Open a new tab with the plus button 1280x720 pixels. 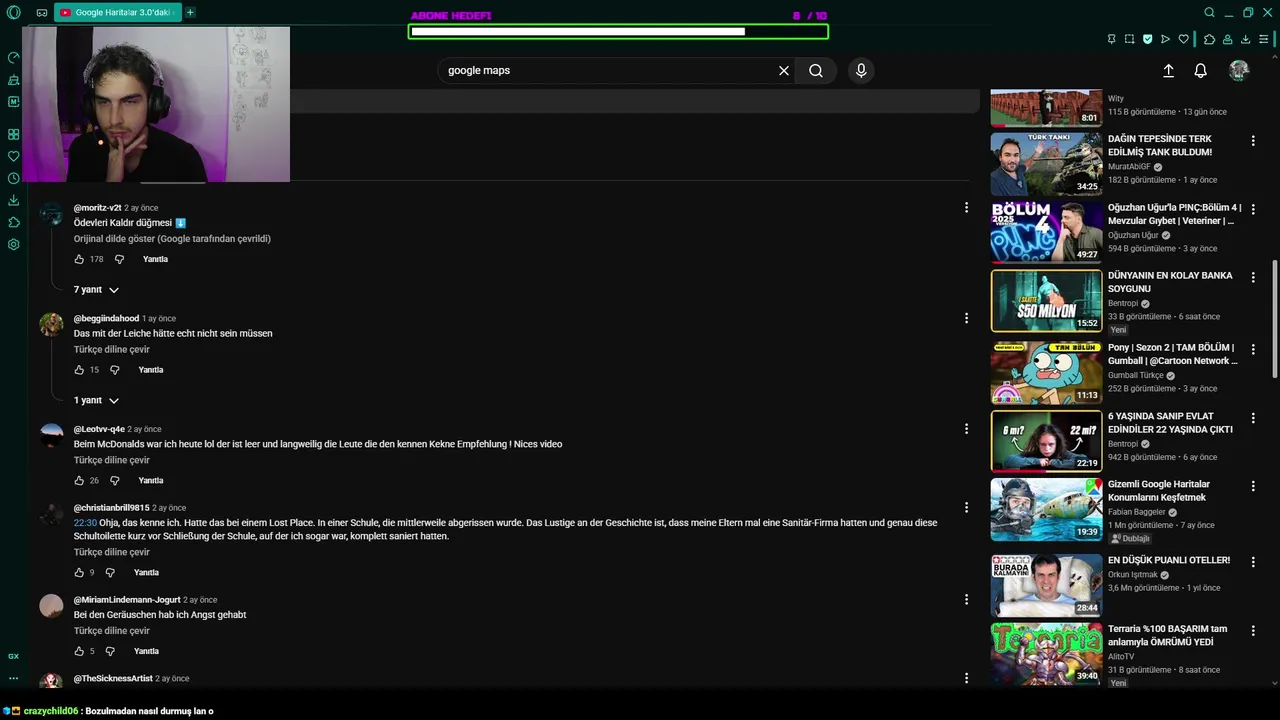pos(190,13)
